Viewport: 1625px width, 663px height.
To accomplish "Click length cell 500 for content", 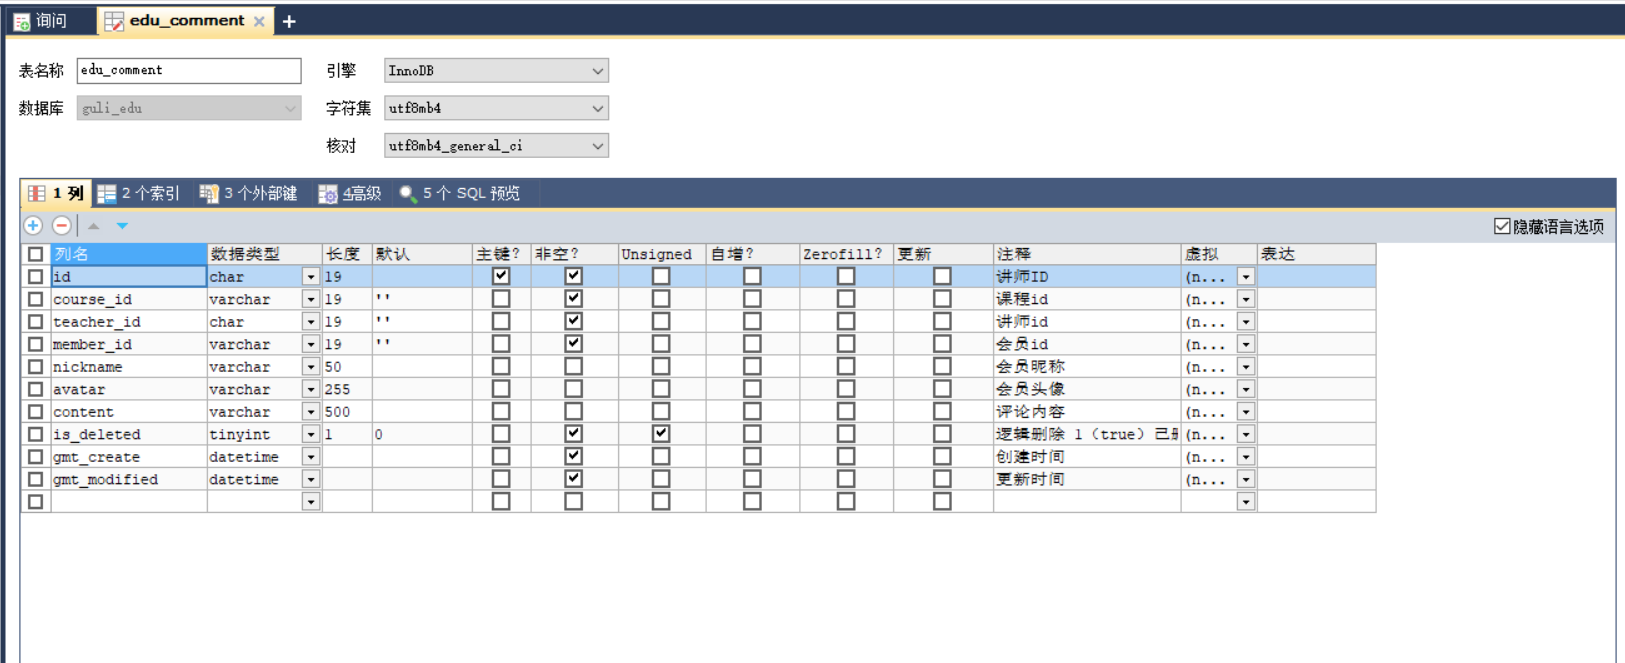I will (x=346, y=412).
